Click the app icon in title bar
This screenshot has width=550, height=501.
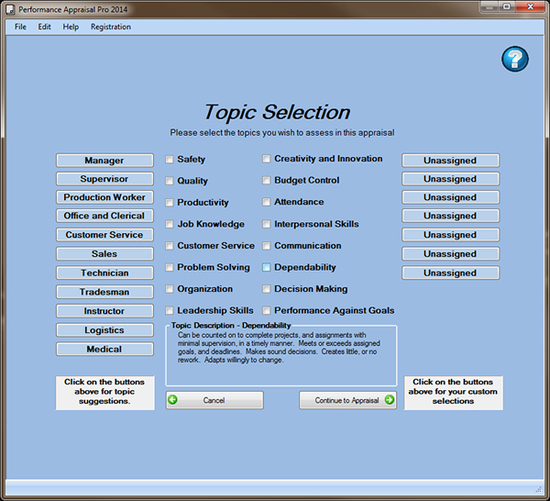tap(10, 9)
